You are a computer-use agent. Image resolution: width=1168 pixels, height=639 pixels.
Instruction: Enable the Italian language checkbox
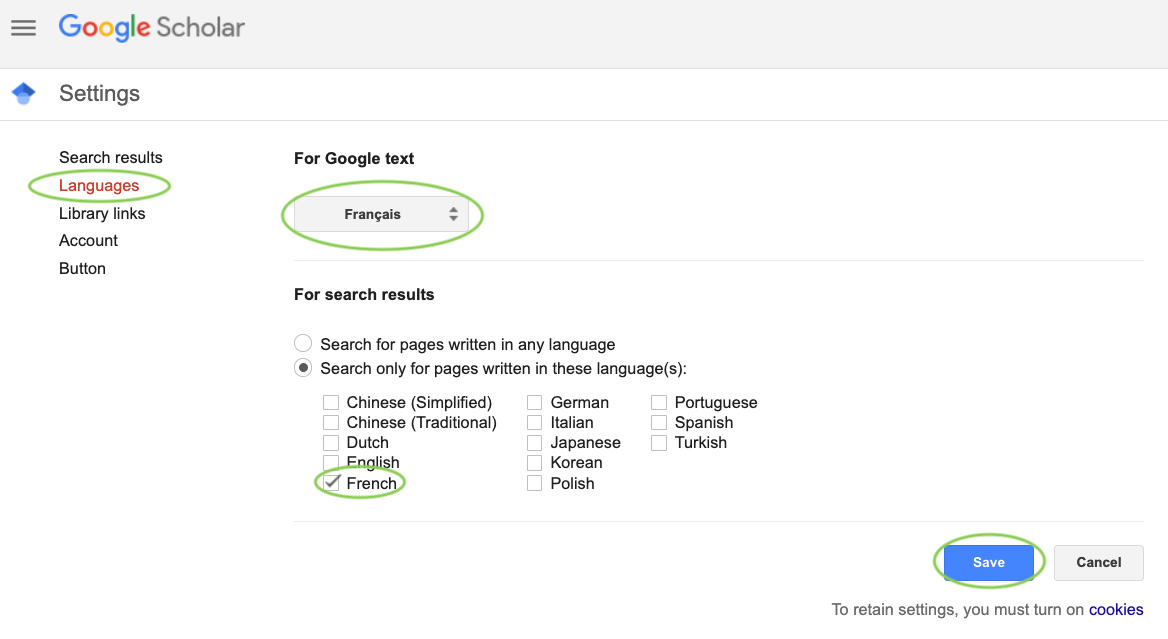[x=534, y=422]
